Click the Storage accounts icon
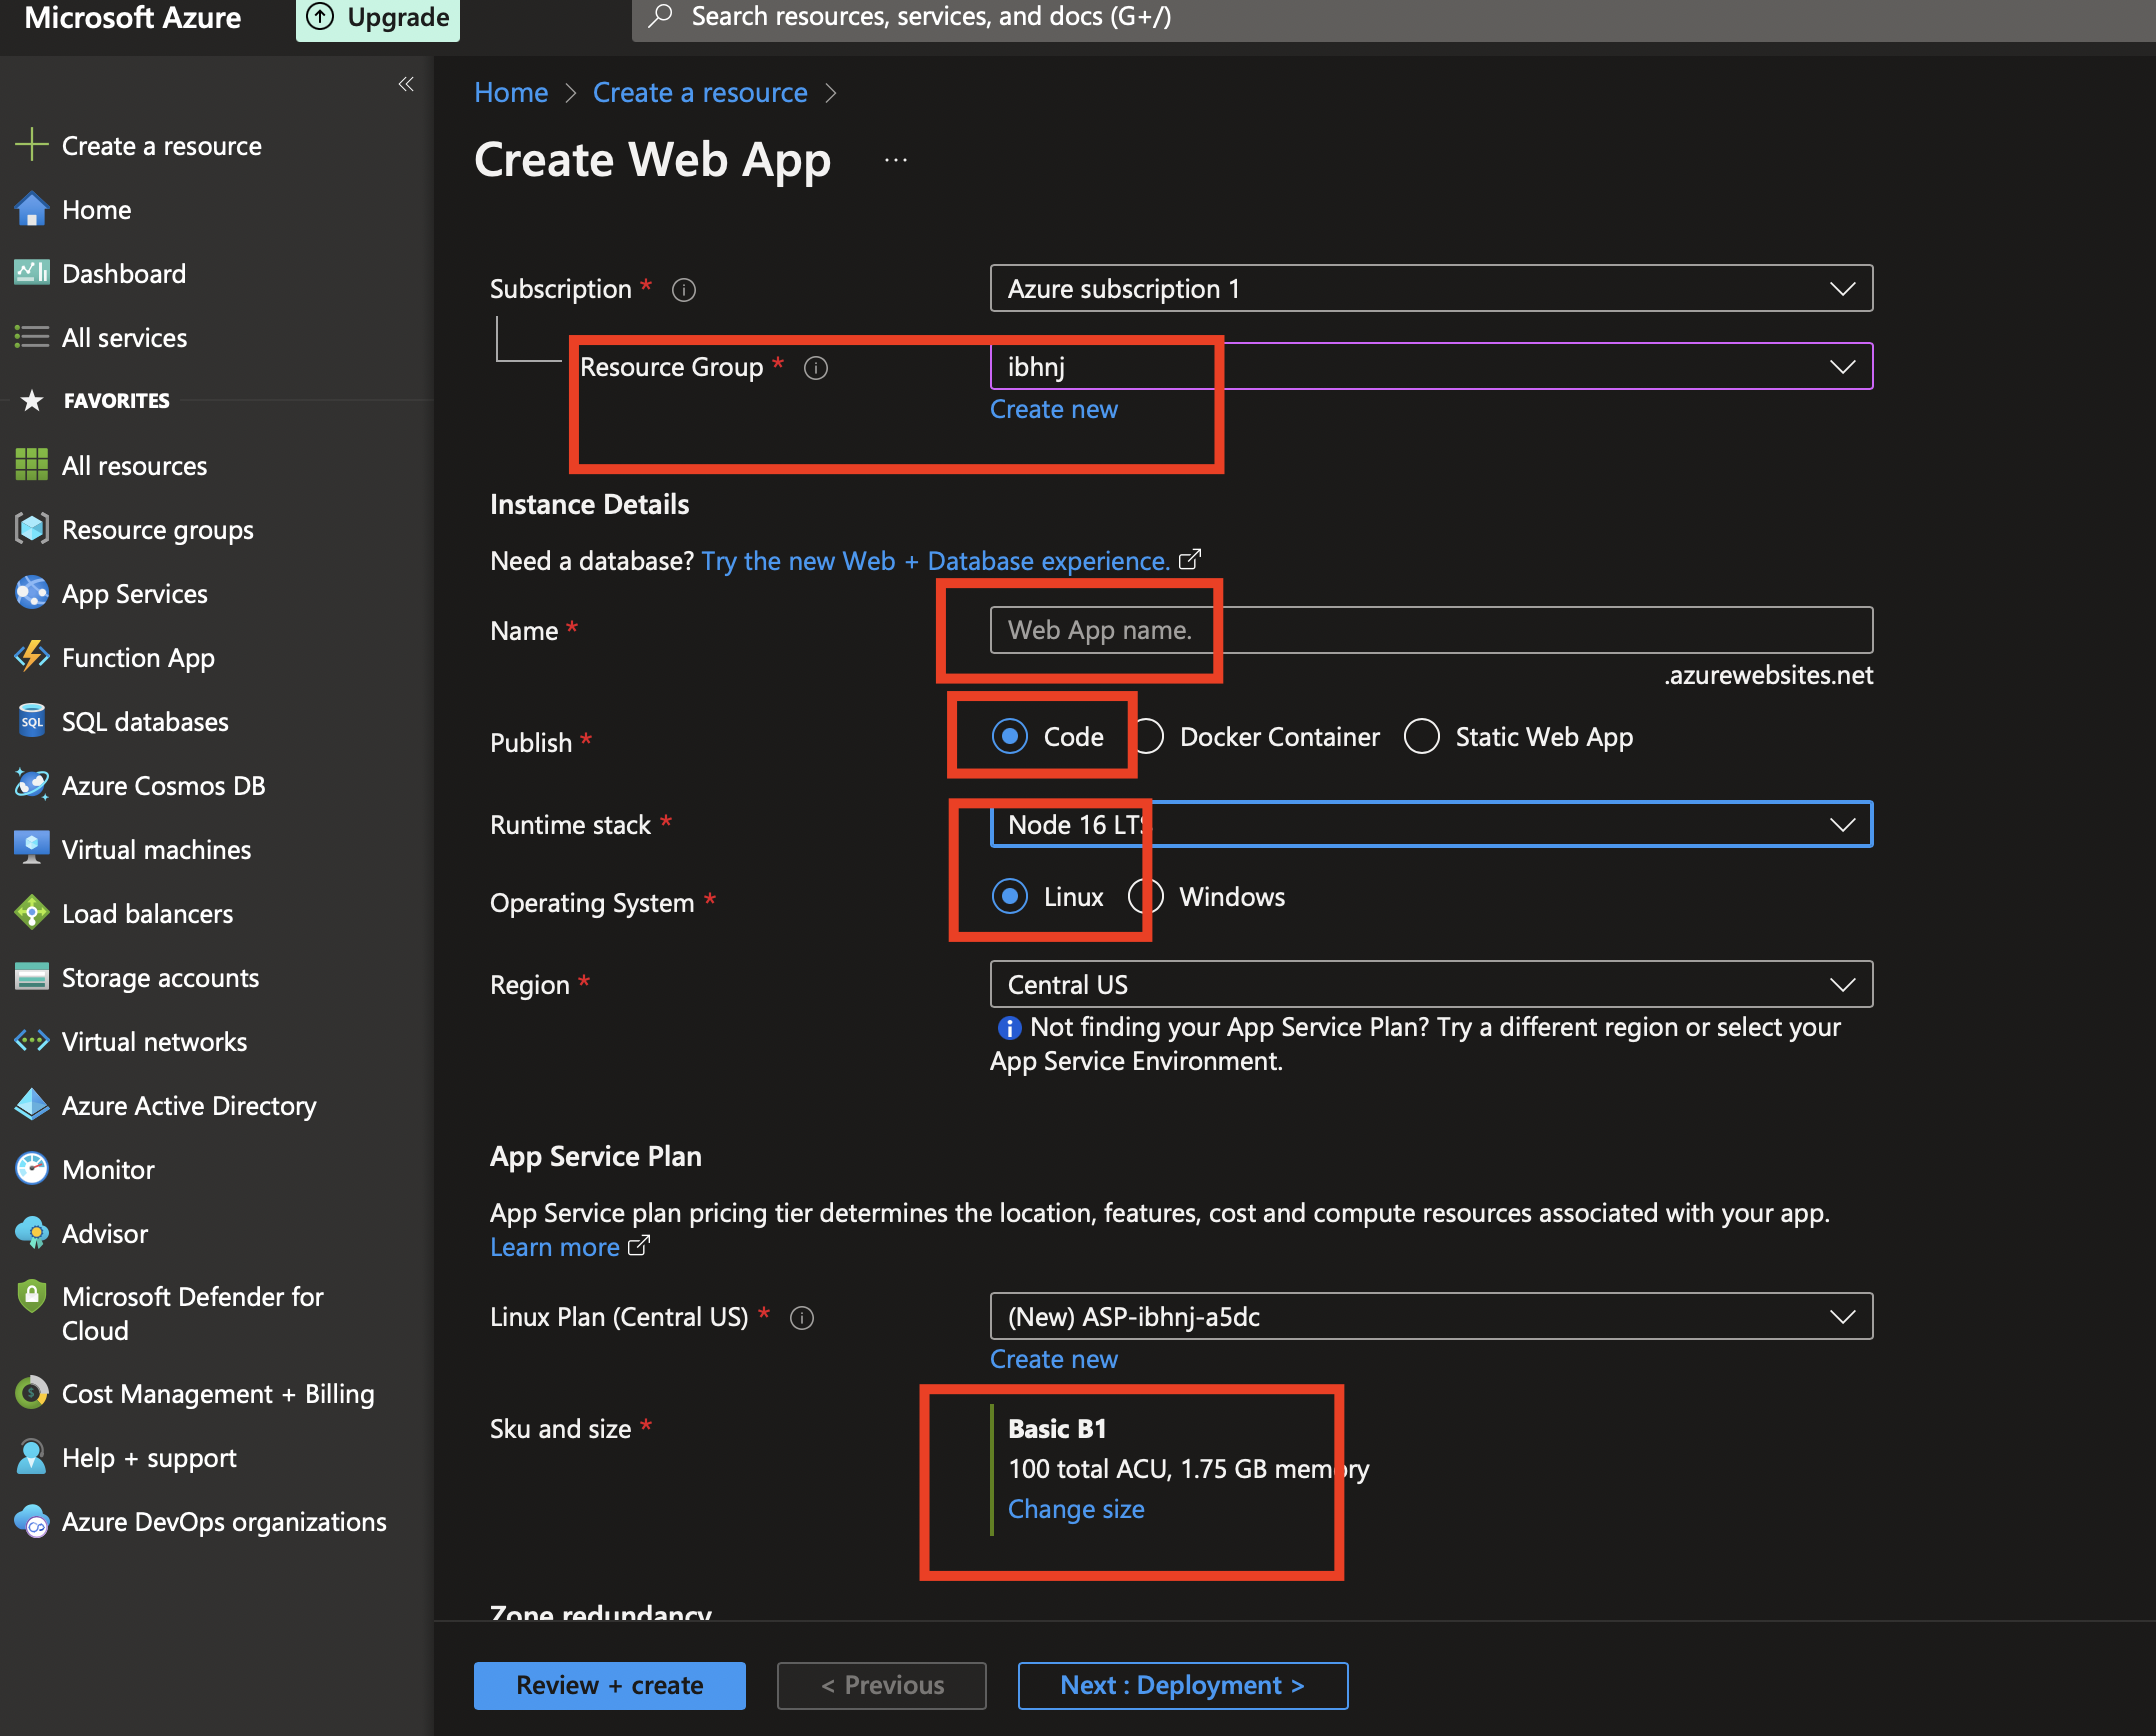Image resolution: width=2156 pixels, height=1736 pixels. point(32,977)
